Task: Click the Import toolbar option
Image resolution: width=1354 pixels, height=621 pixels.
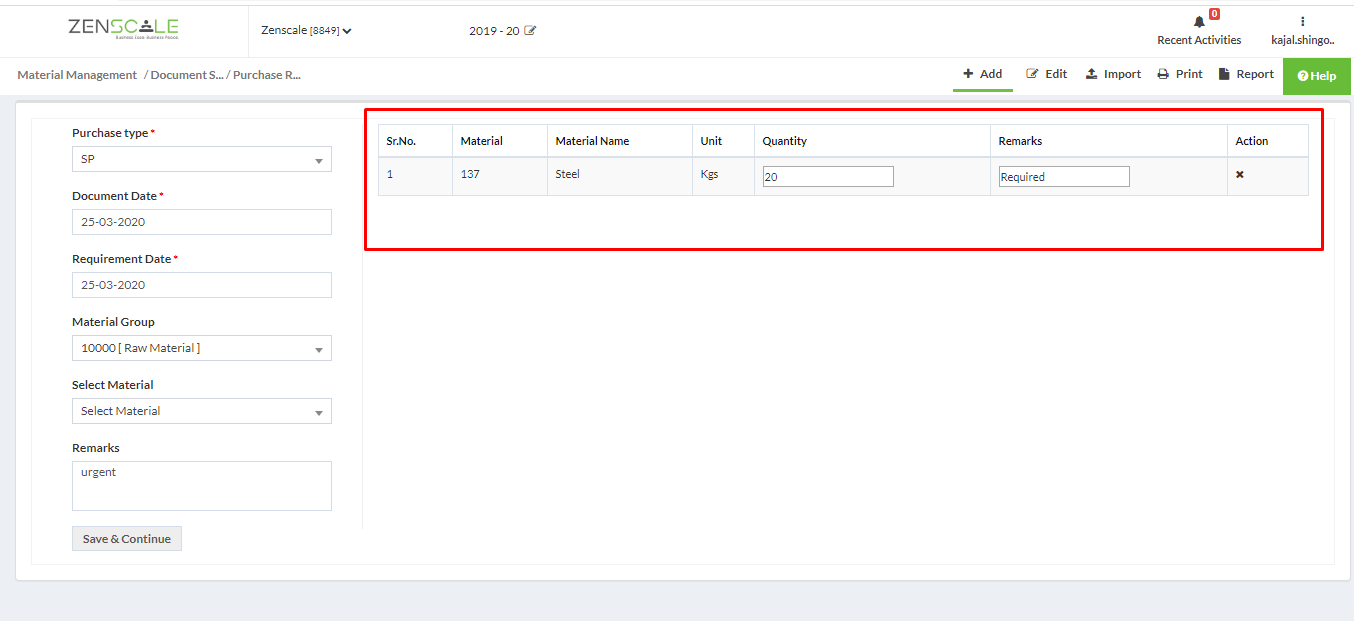Action: (1114, 74)
